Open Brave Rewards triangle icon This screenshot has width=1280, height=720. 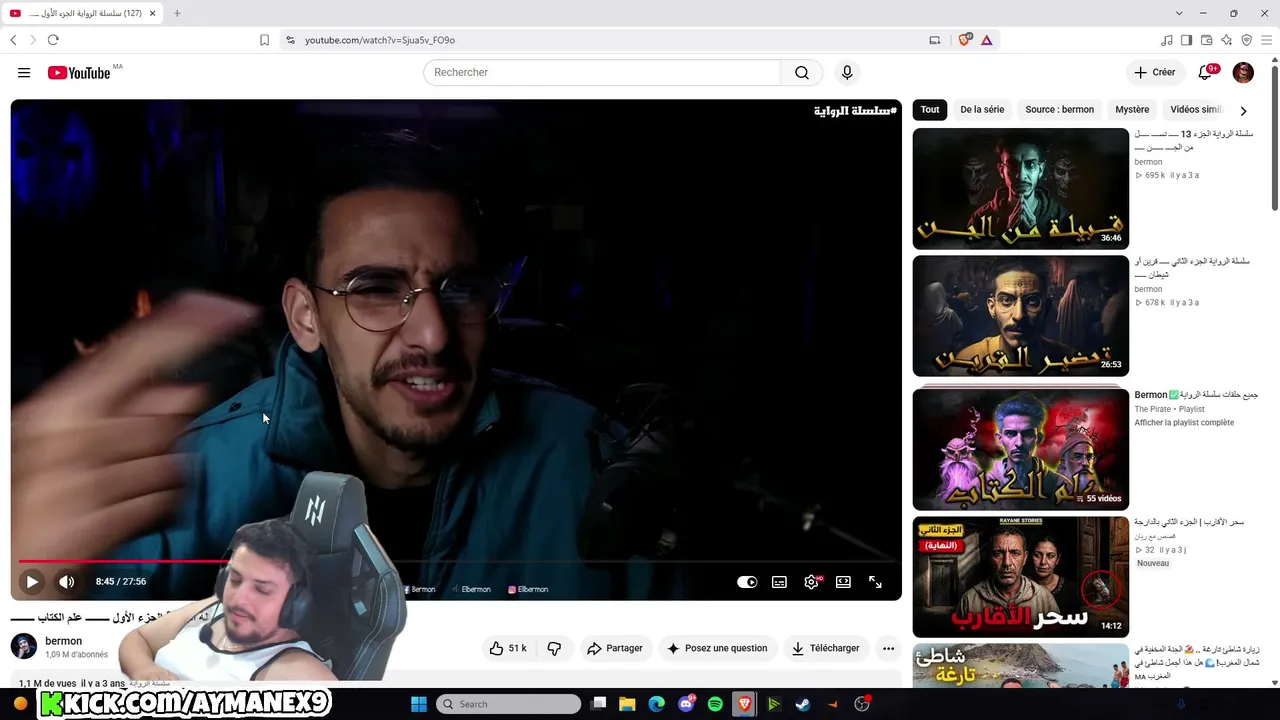(986, 40)
